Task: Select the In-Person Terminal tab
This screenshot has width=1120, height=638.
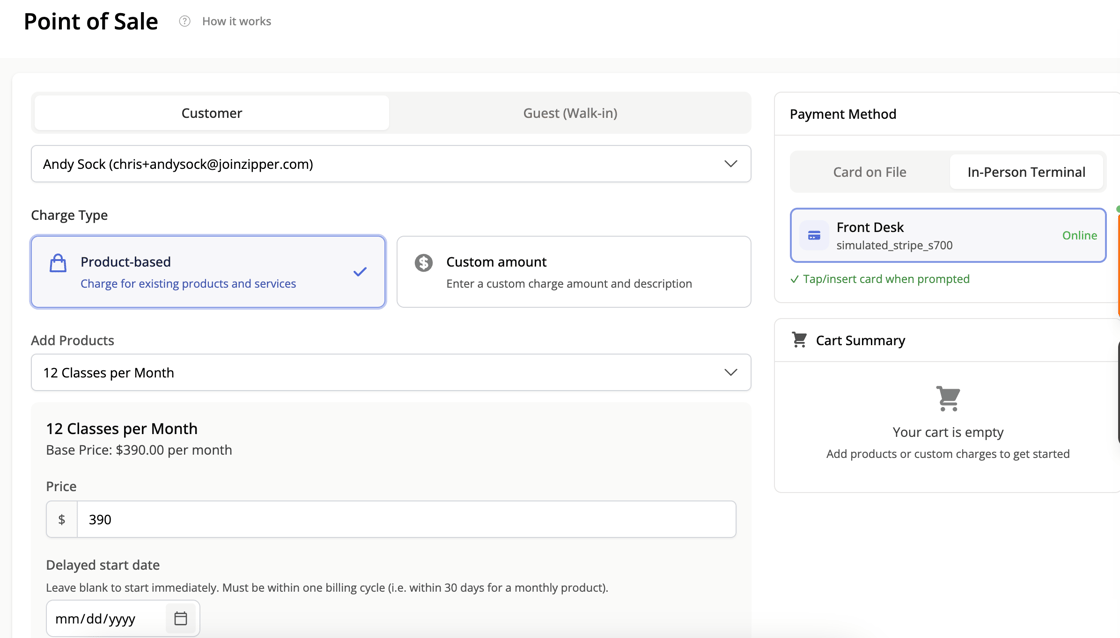Action: point(1026,172)
